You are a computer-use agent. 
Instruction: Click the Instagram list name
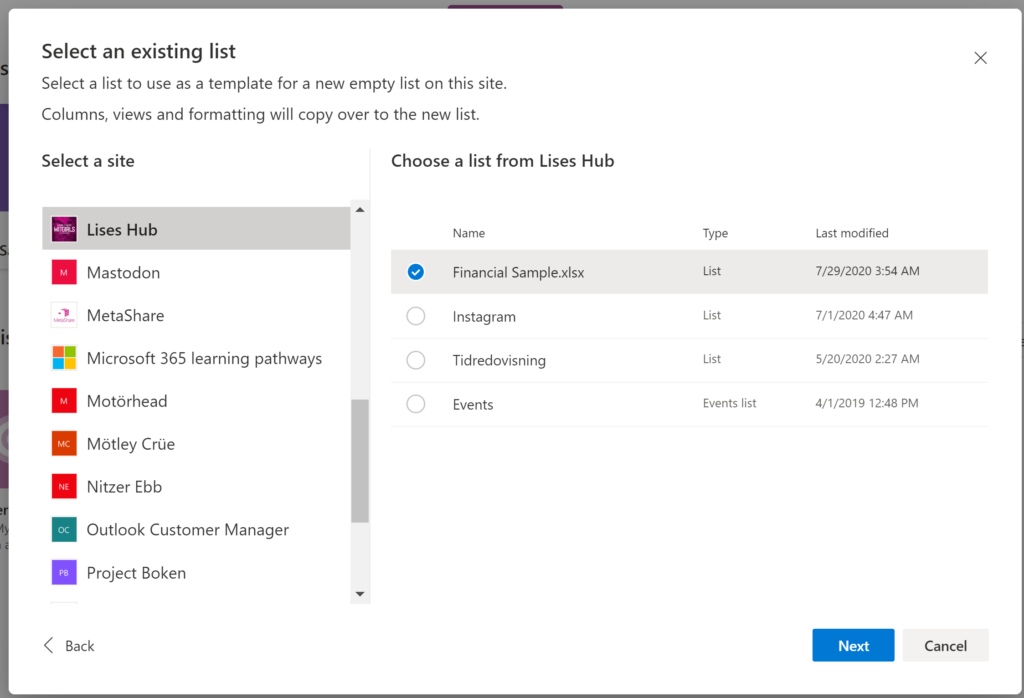[484, 317]
